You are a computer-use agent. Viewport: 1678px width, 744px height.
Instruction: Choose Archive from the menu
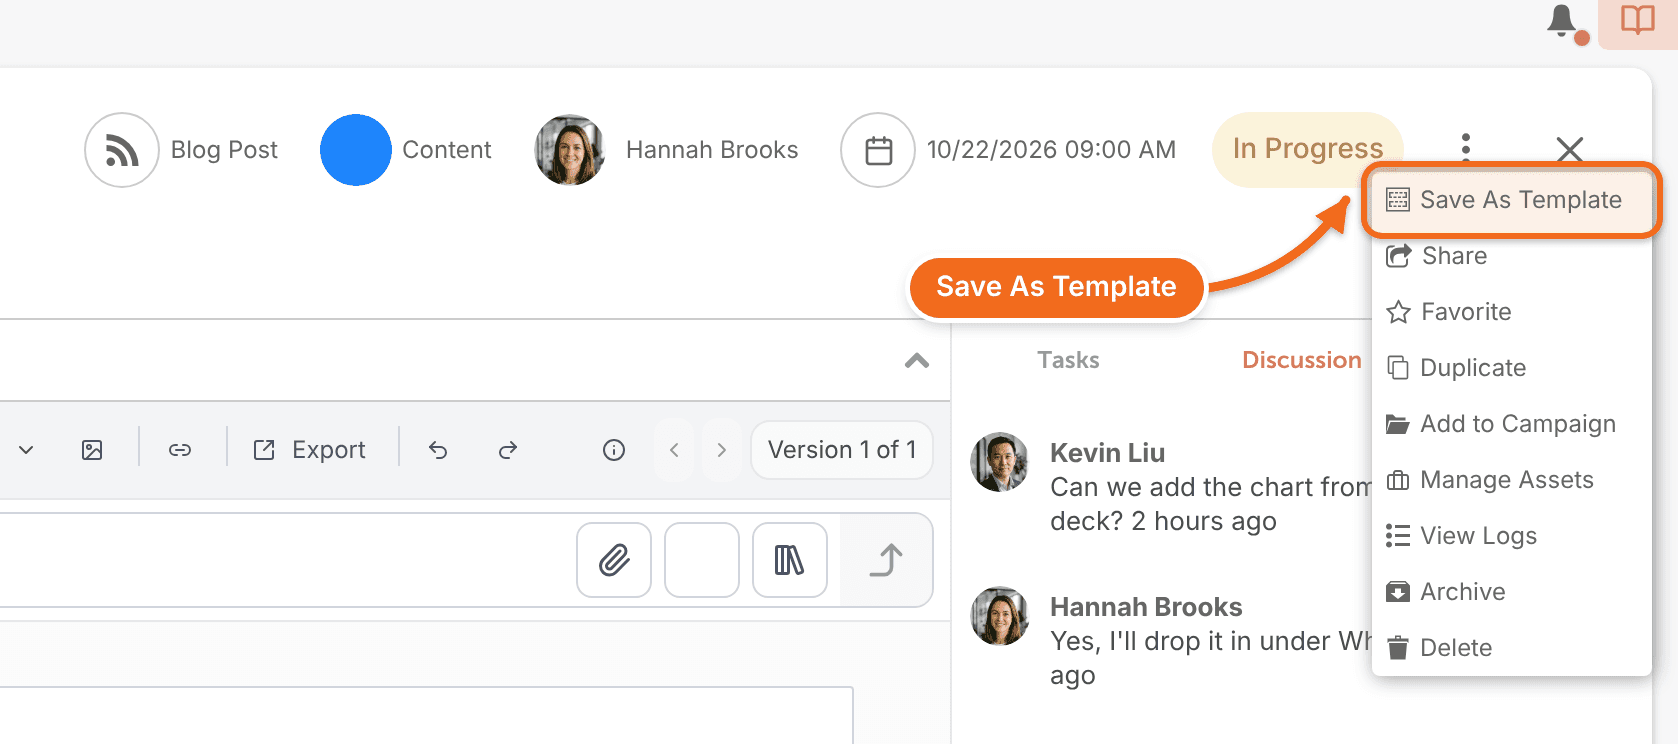[1512, 592]
